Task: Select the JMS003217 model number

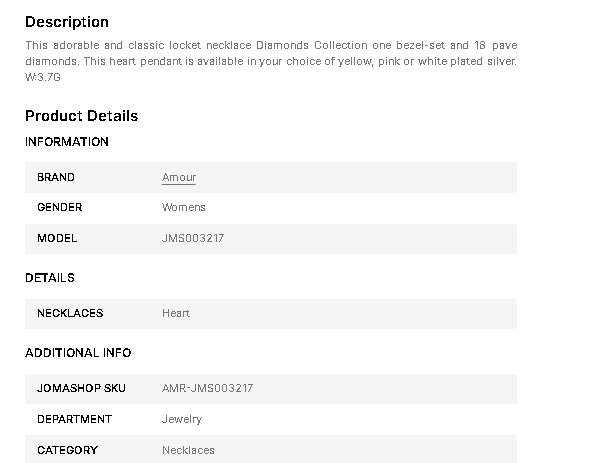Action: coord(194,239)
